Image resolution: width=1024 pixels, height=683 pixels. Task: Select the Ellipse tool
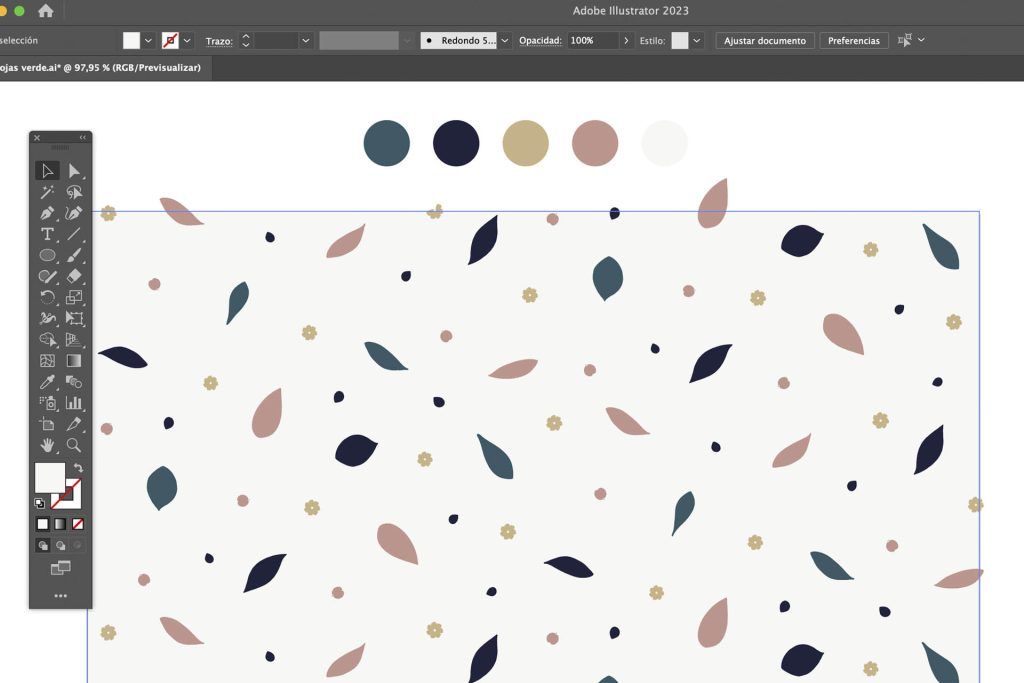47,255
